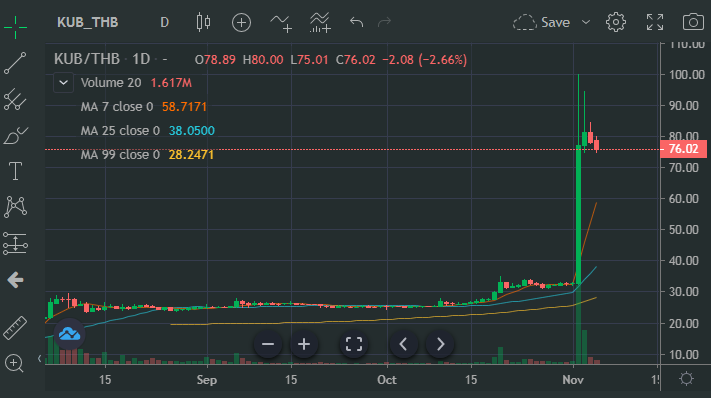711x398 pixels.
Task: Open the pitchfork drawing tools
Action: 15,99
